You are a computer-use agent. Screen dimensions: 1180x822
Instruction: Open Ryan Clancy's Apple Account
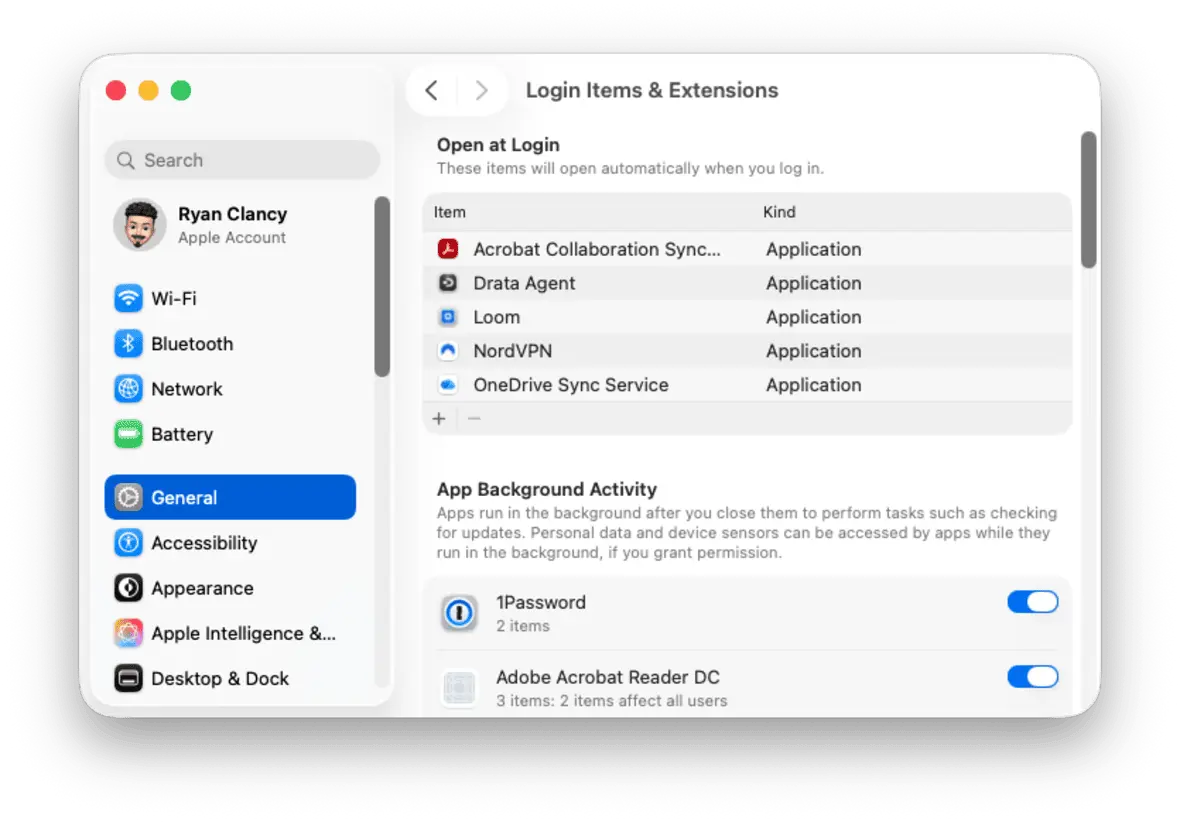pyautogui.click(x=232, y=225)
